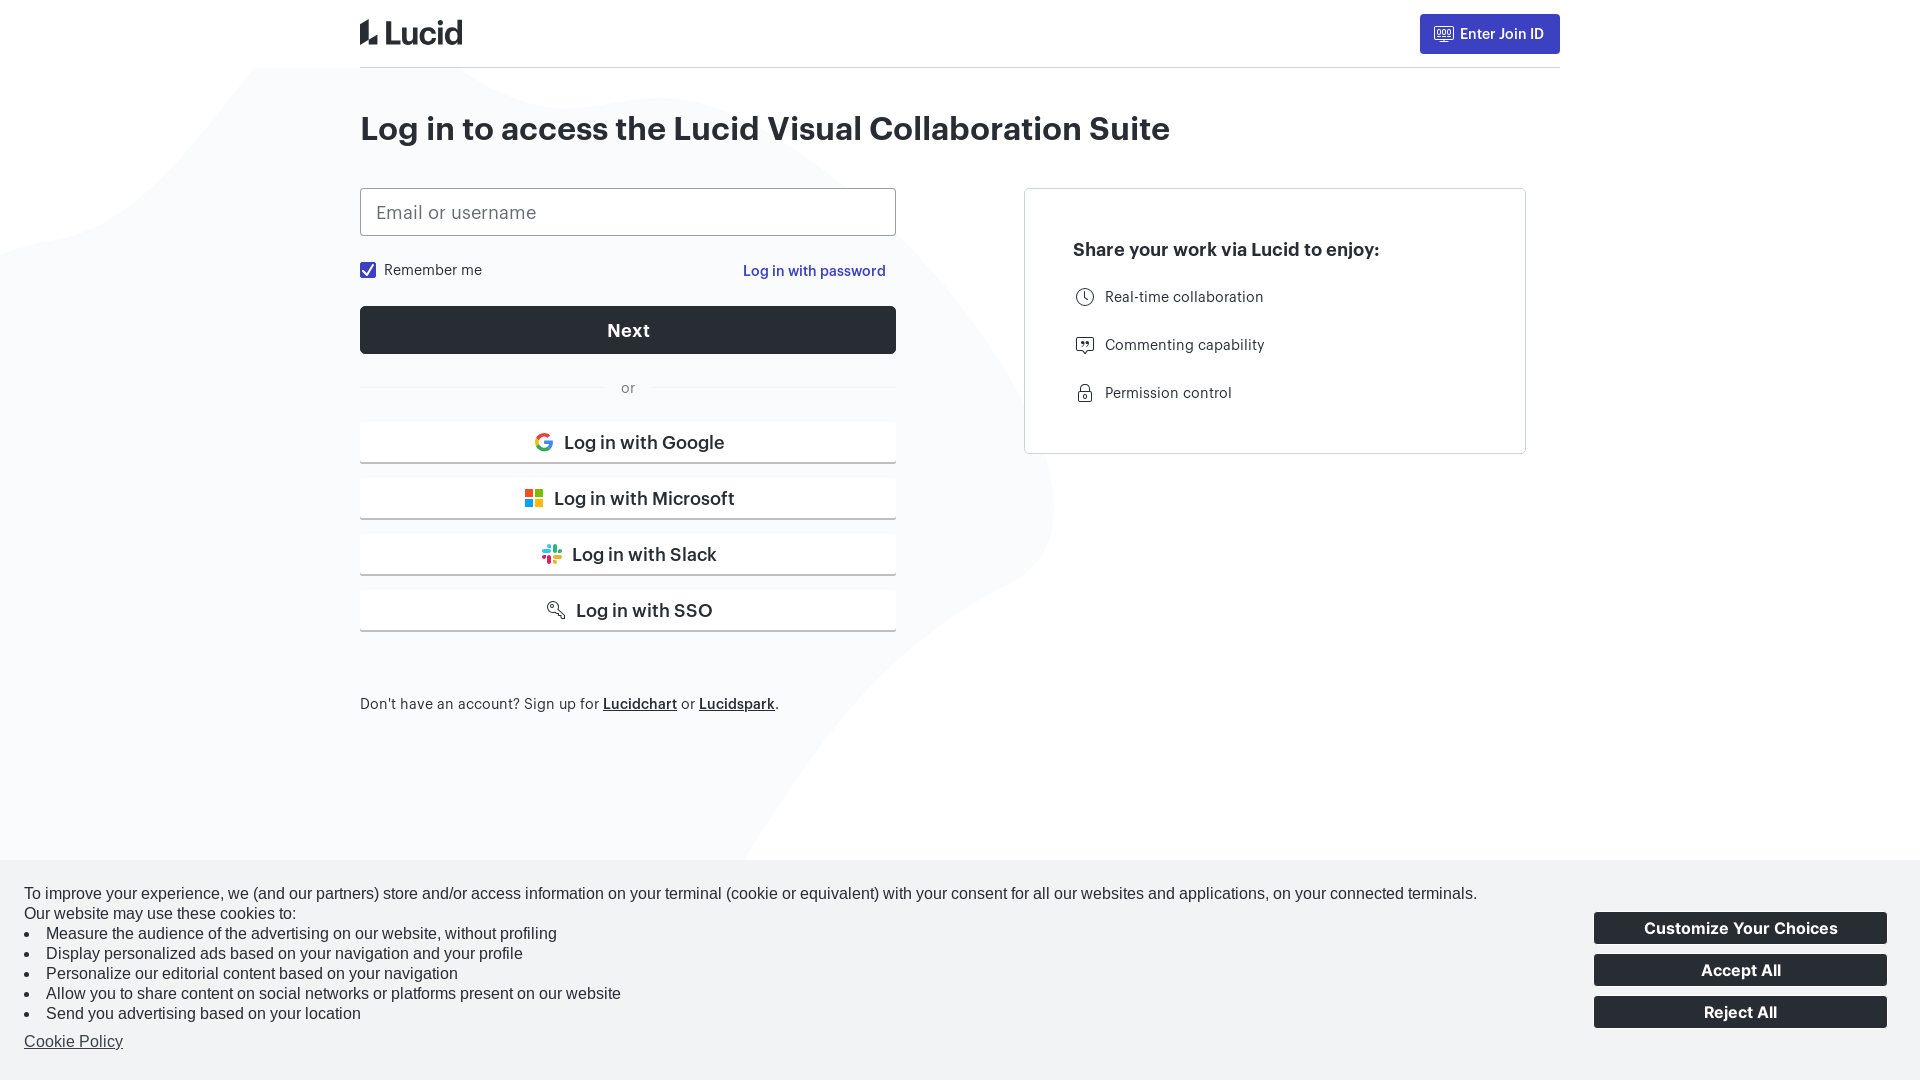1920x1080 pixels.
Task: Click the 'Don't have an account?' text
Action: pos(440,704)
